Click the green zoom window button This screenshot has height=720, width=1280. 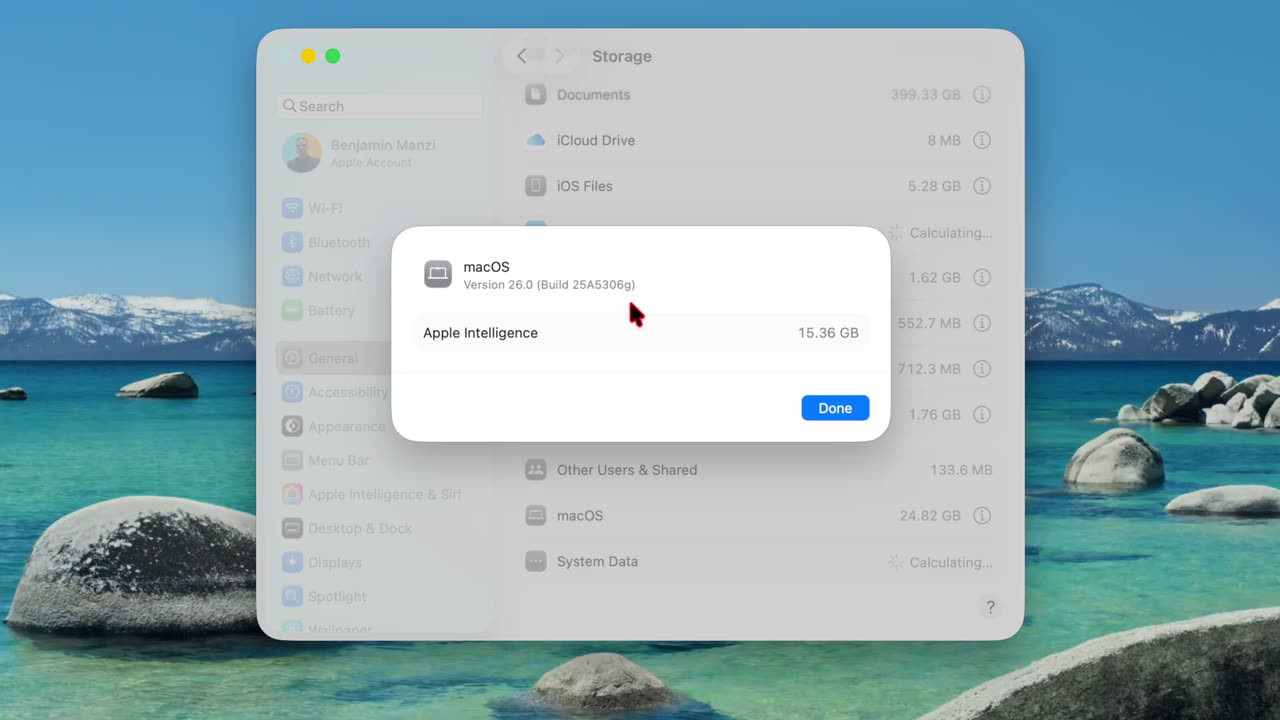pyautogui.click(x=333, y=56)
